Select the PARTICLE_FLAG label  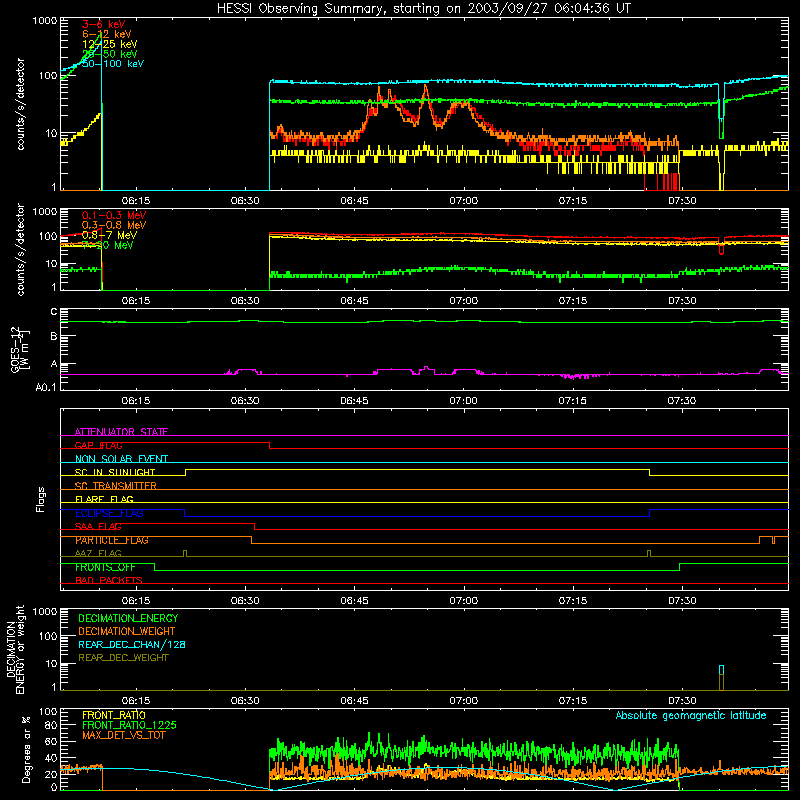112,540
